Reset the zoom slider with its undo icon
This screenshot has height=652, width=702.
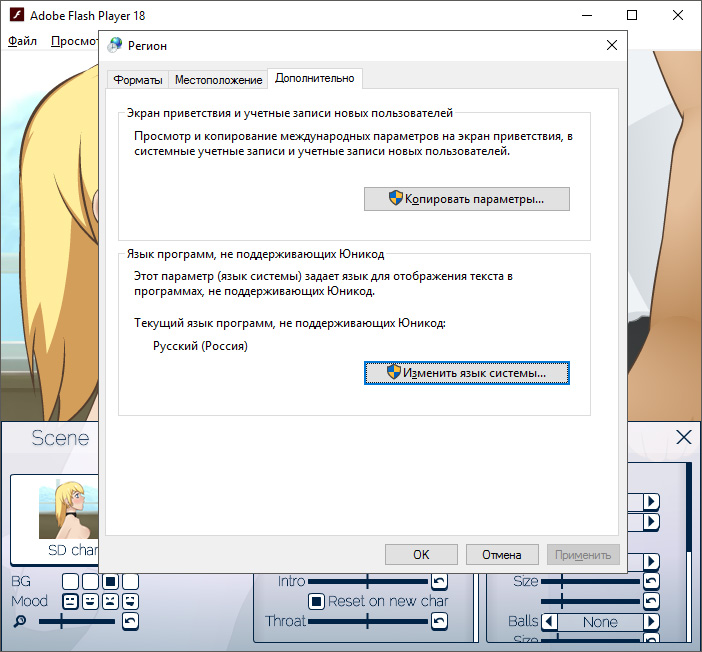[130, 622]
